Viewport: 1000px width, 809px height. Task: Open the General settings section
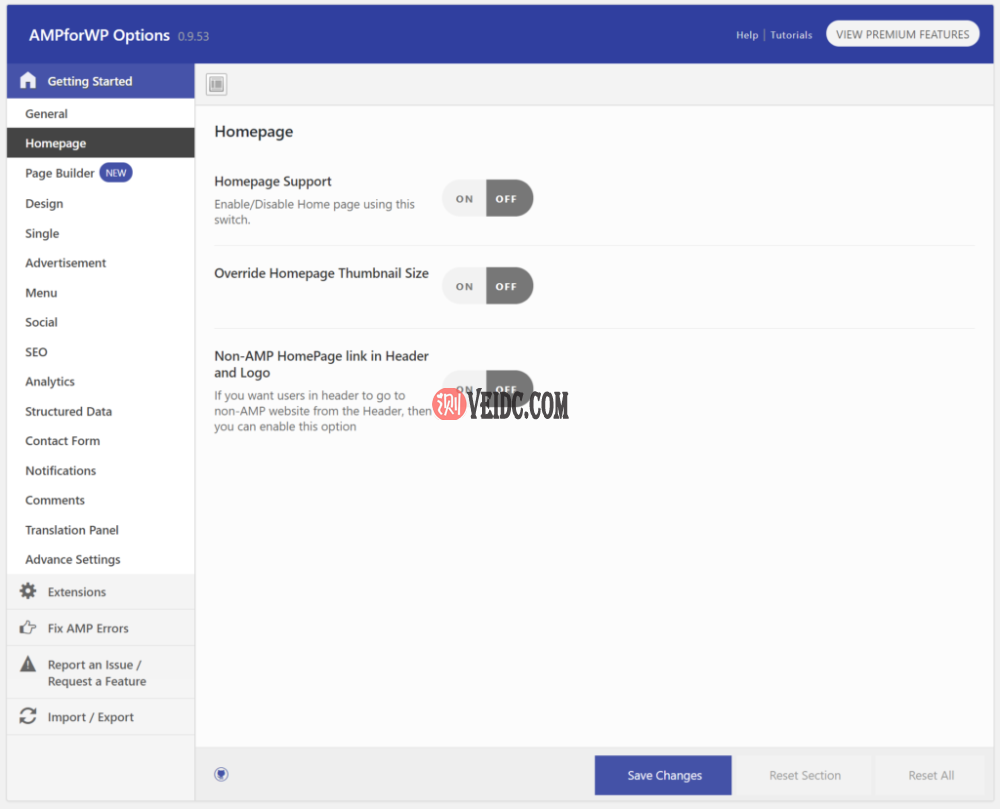101,113
